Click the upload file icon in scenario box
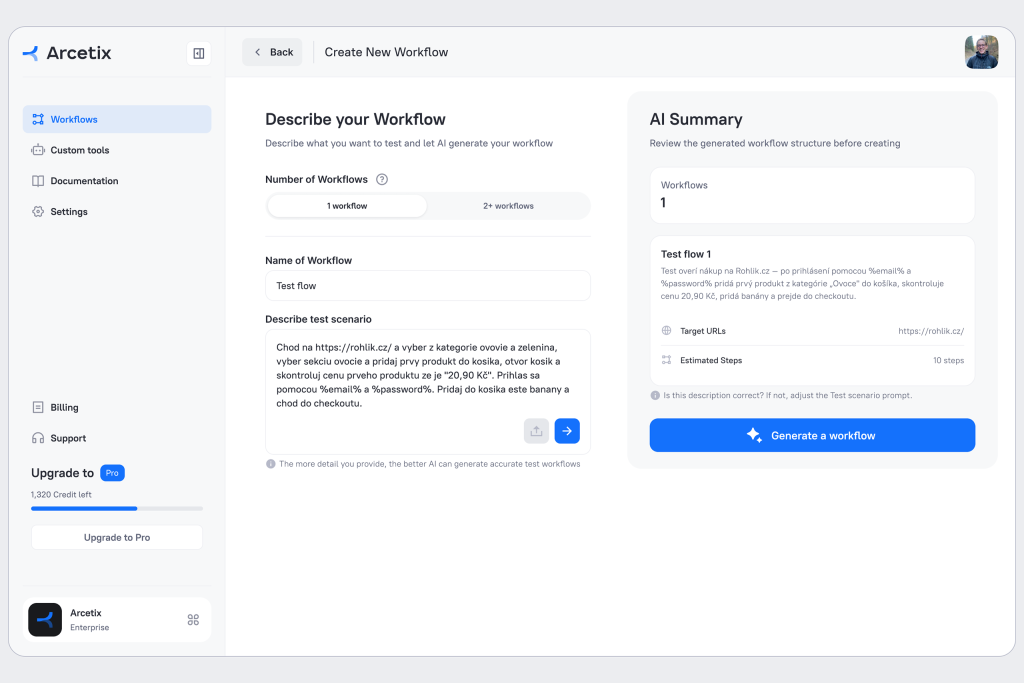Screen dimensions: 1024x683 pos(536,431)
